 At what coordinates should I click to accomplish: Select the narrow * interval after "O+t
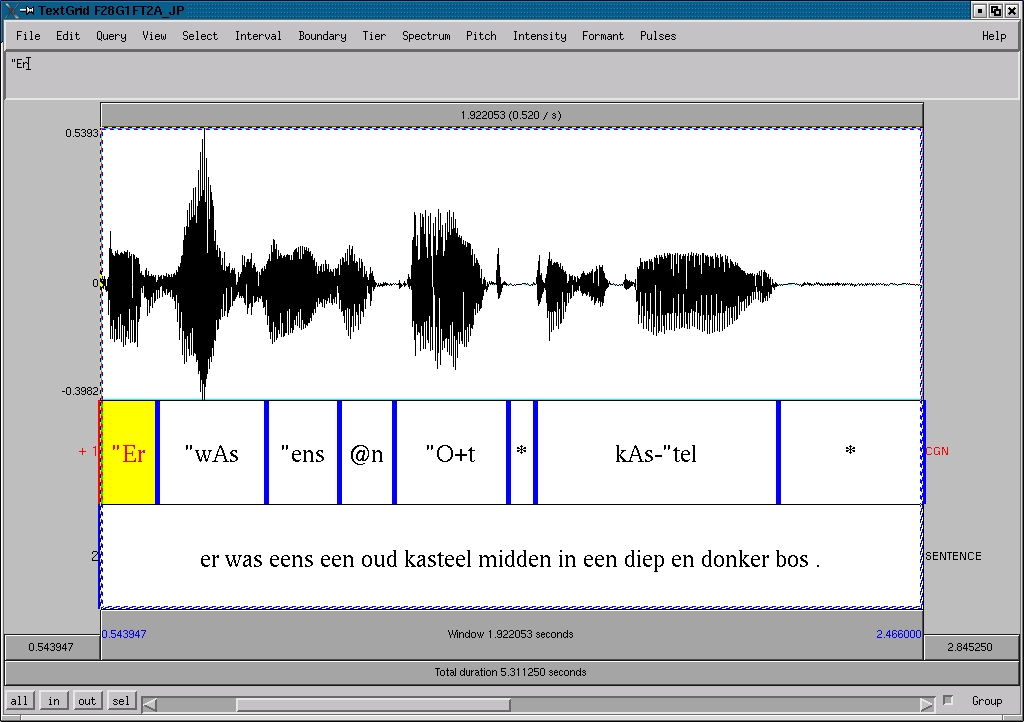[x=522, y=453]
